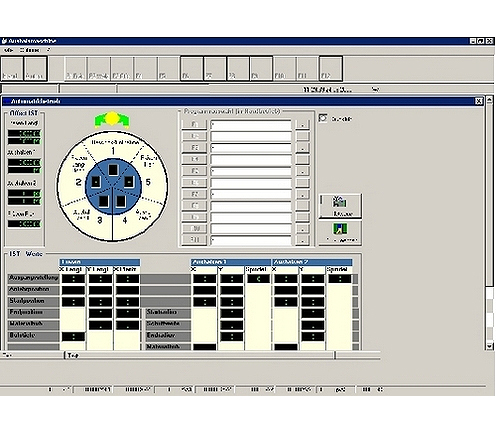The width and height of the screenshot is (496, 432).
Task: Click the green and yellow gripper icon above the rotary table
Action: coord(112,120)
